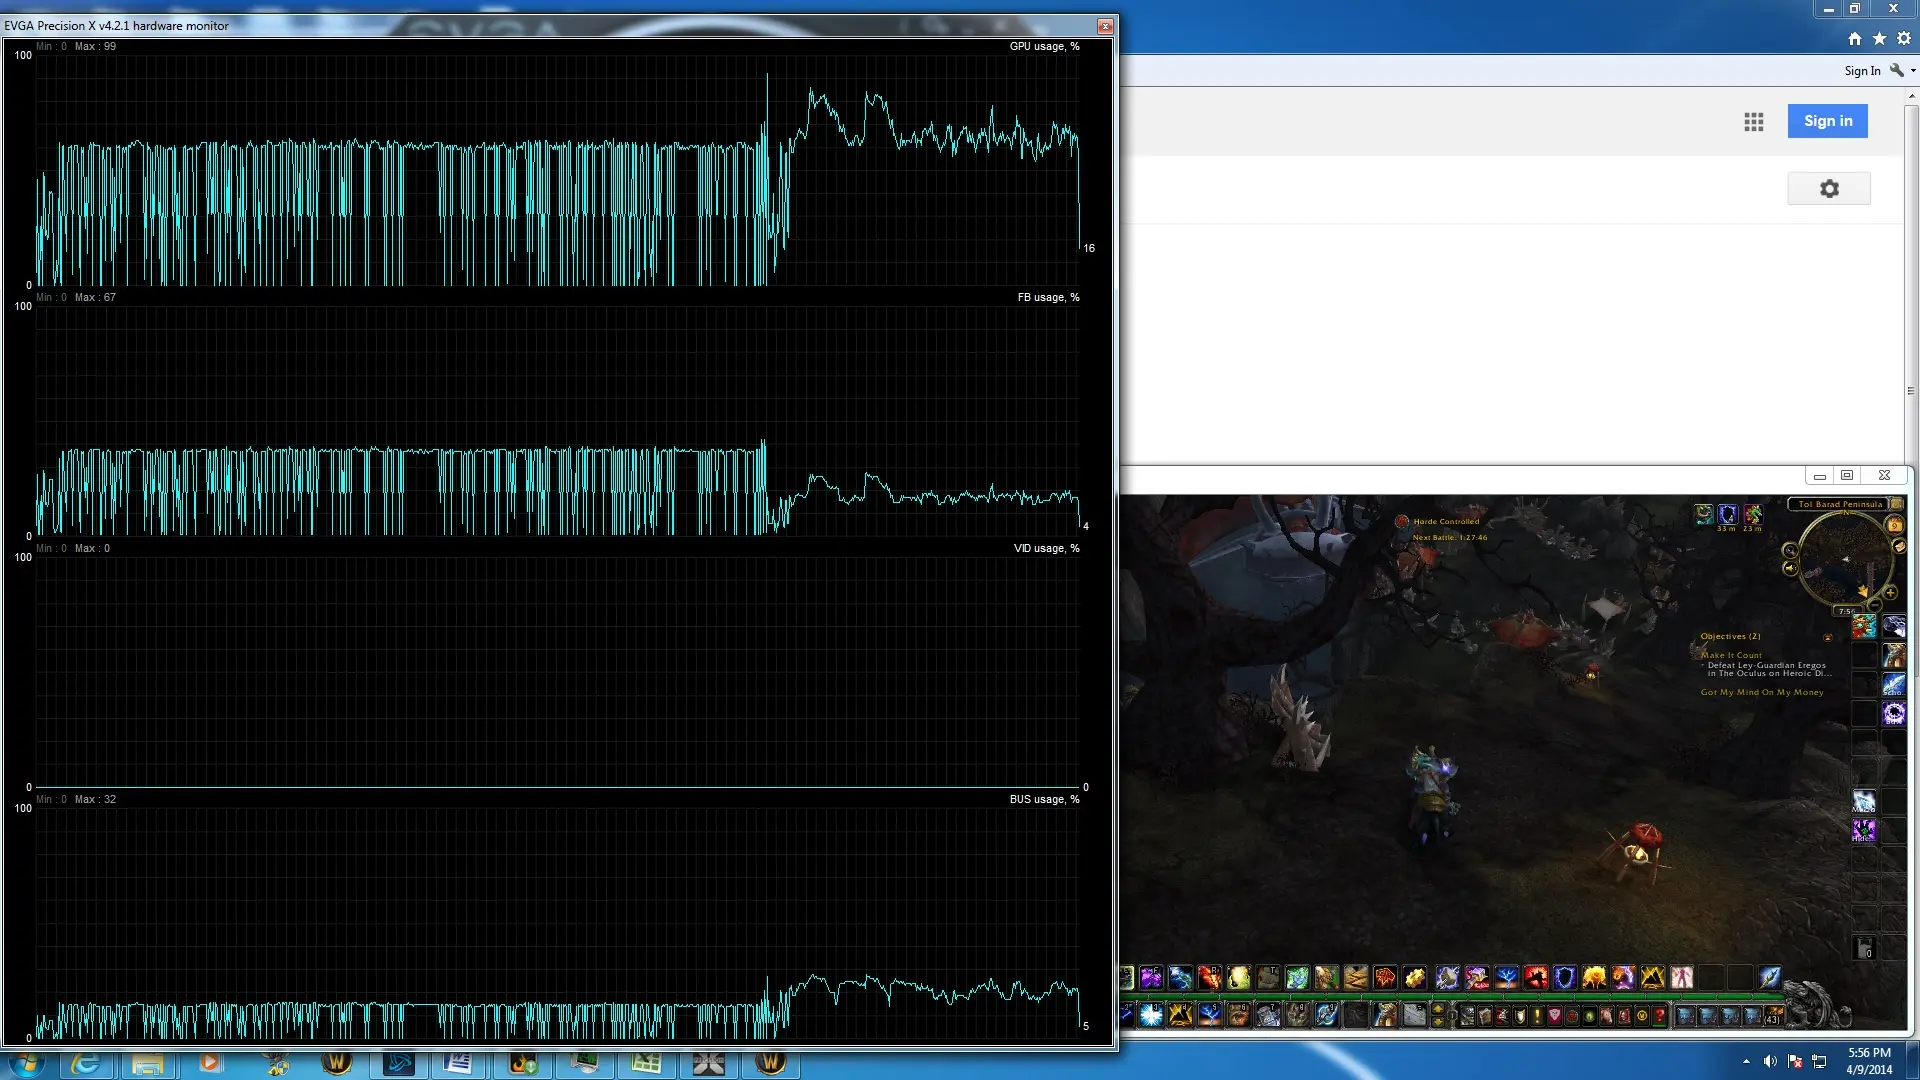Open the volume speaker tray icon

(1770, 1062)
